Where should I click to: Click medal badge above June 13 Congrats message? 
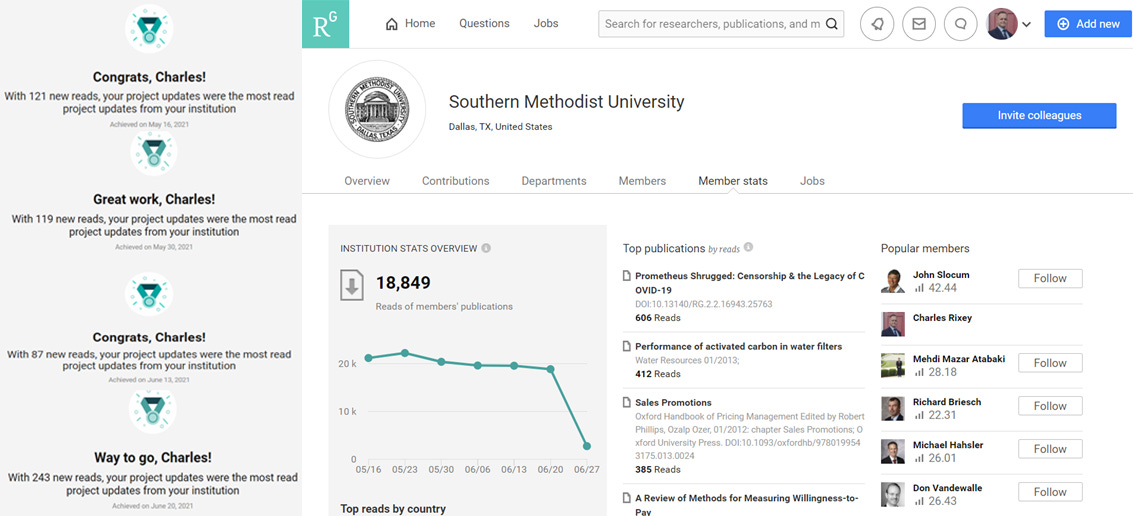click(x=149, y=295)
